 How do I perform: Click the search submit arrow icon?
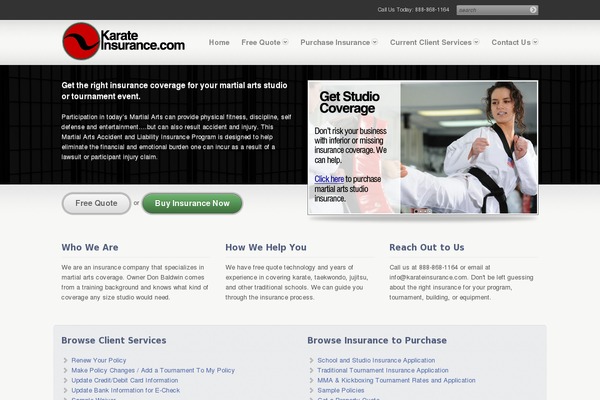tap(533, 10)
